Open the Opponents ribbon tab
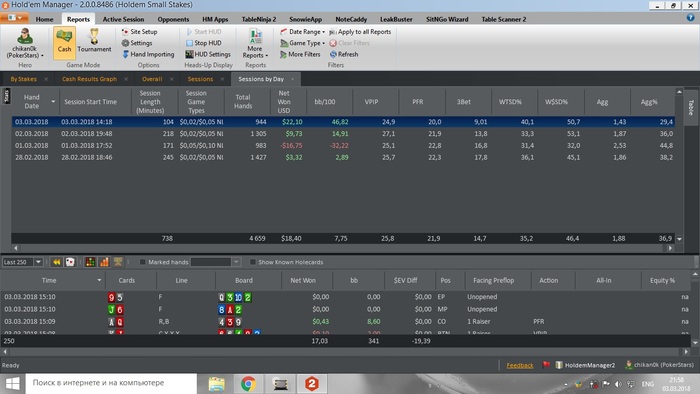Image resolution: width=700 pixels, height=394 pixels. click(x=173, y=19)
